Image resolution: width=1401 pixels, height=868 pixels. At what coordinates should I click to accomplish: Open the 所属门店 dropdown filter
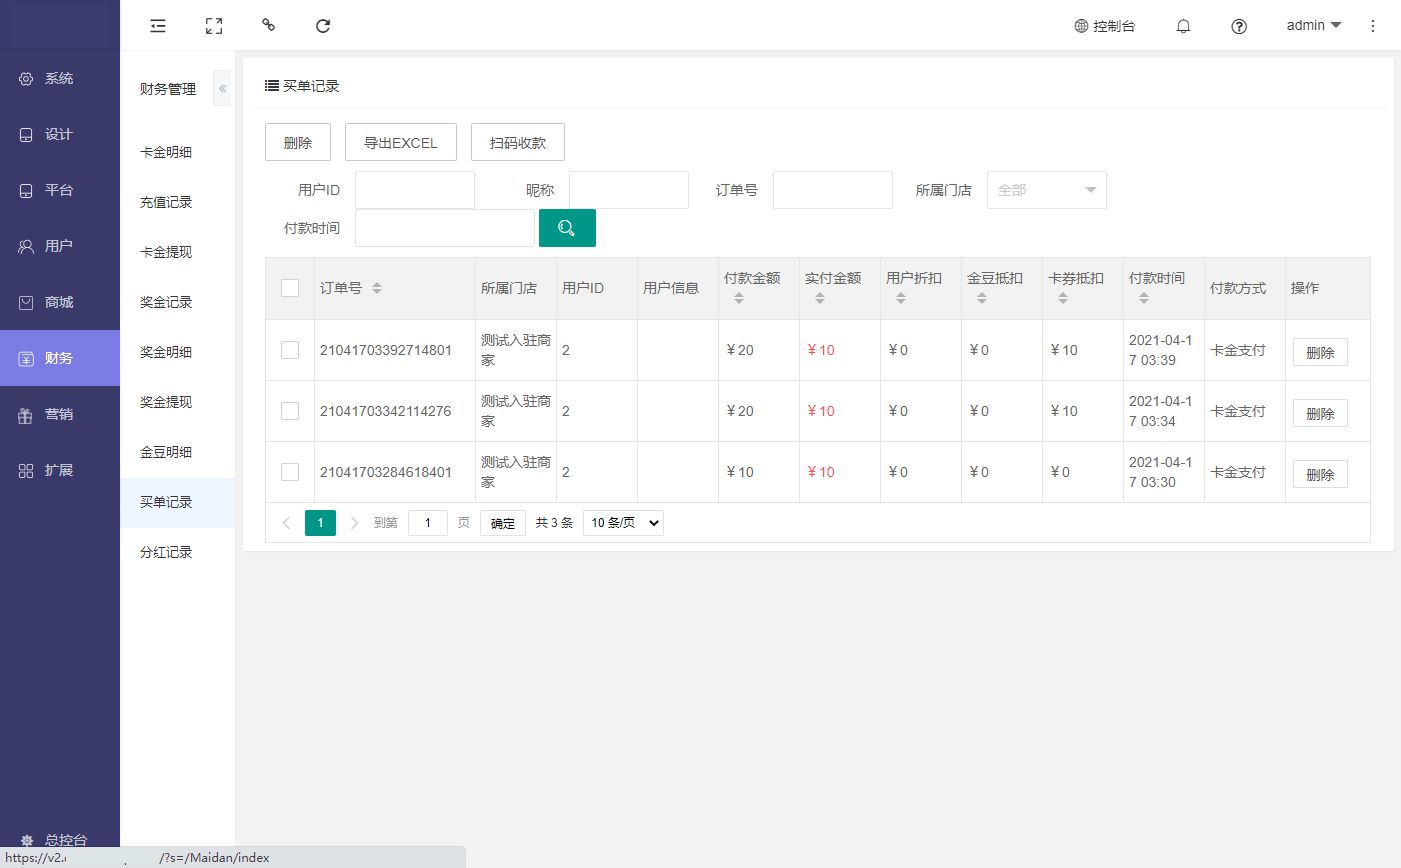point(1046,190)
